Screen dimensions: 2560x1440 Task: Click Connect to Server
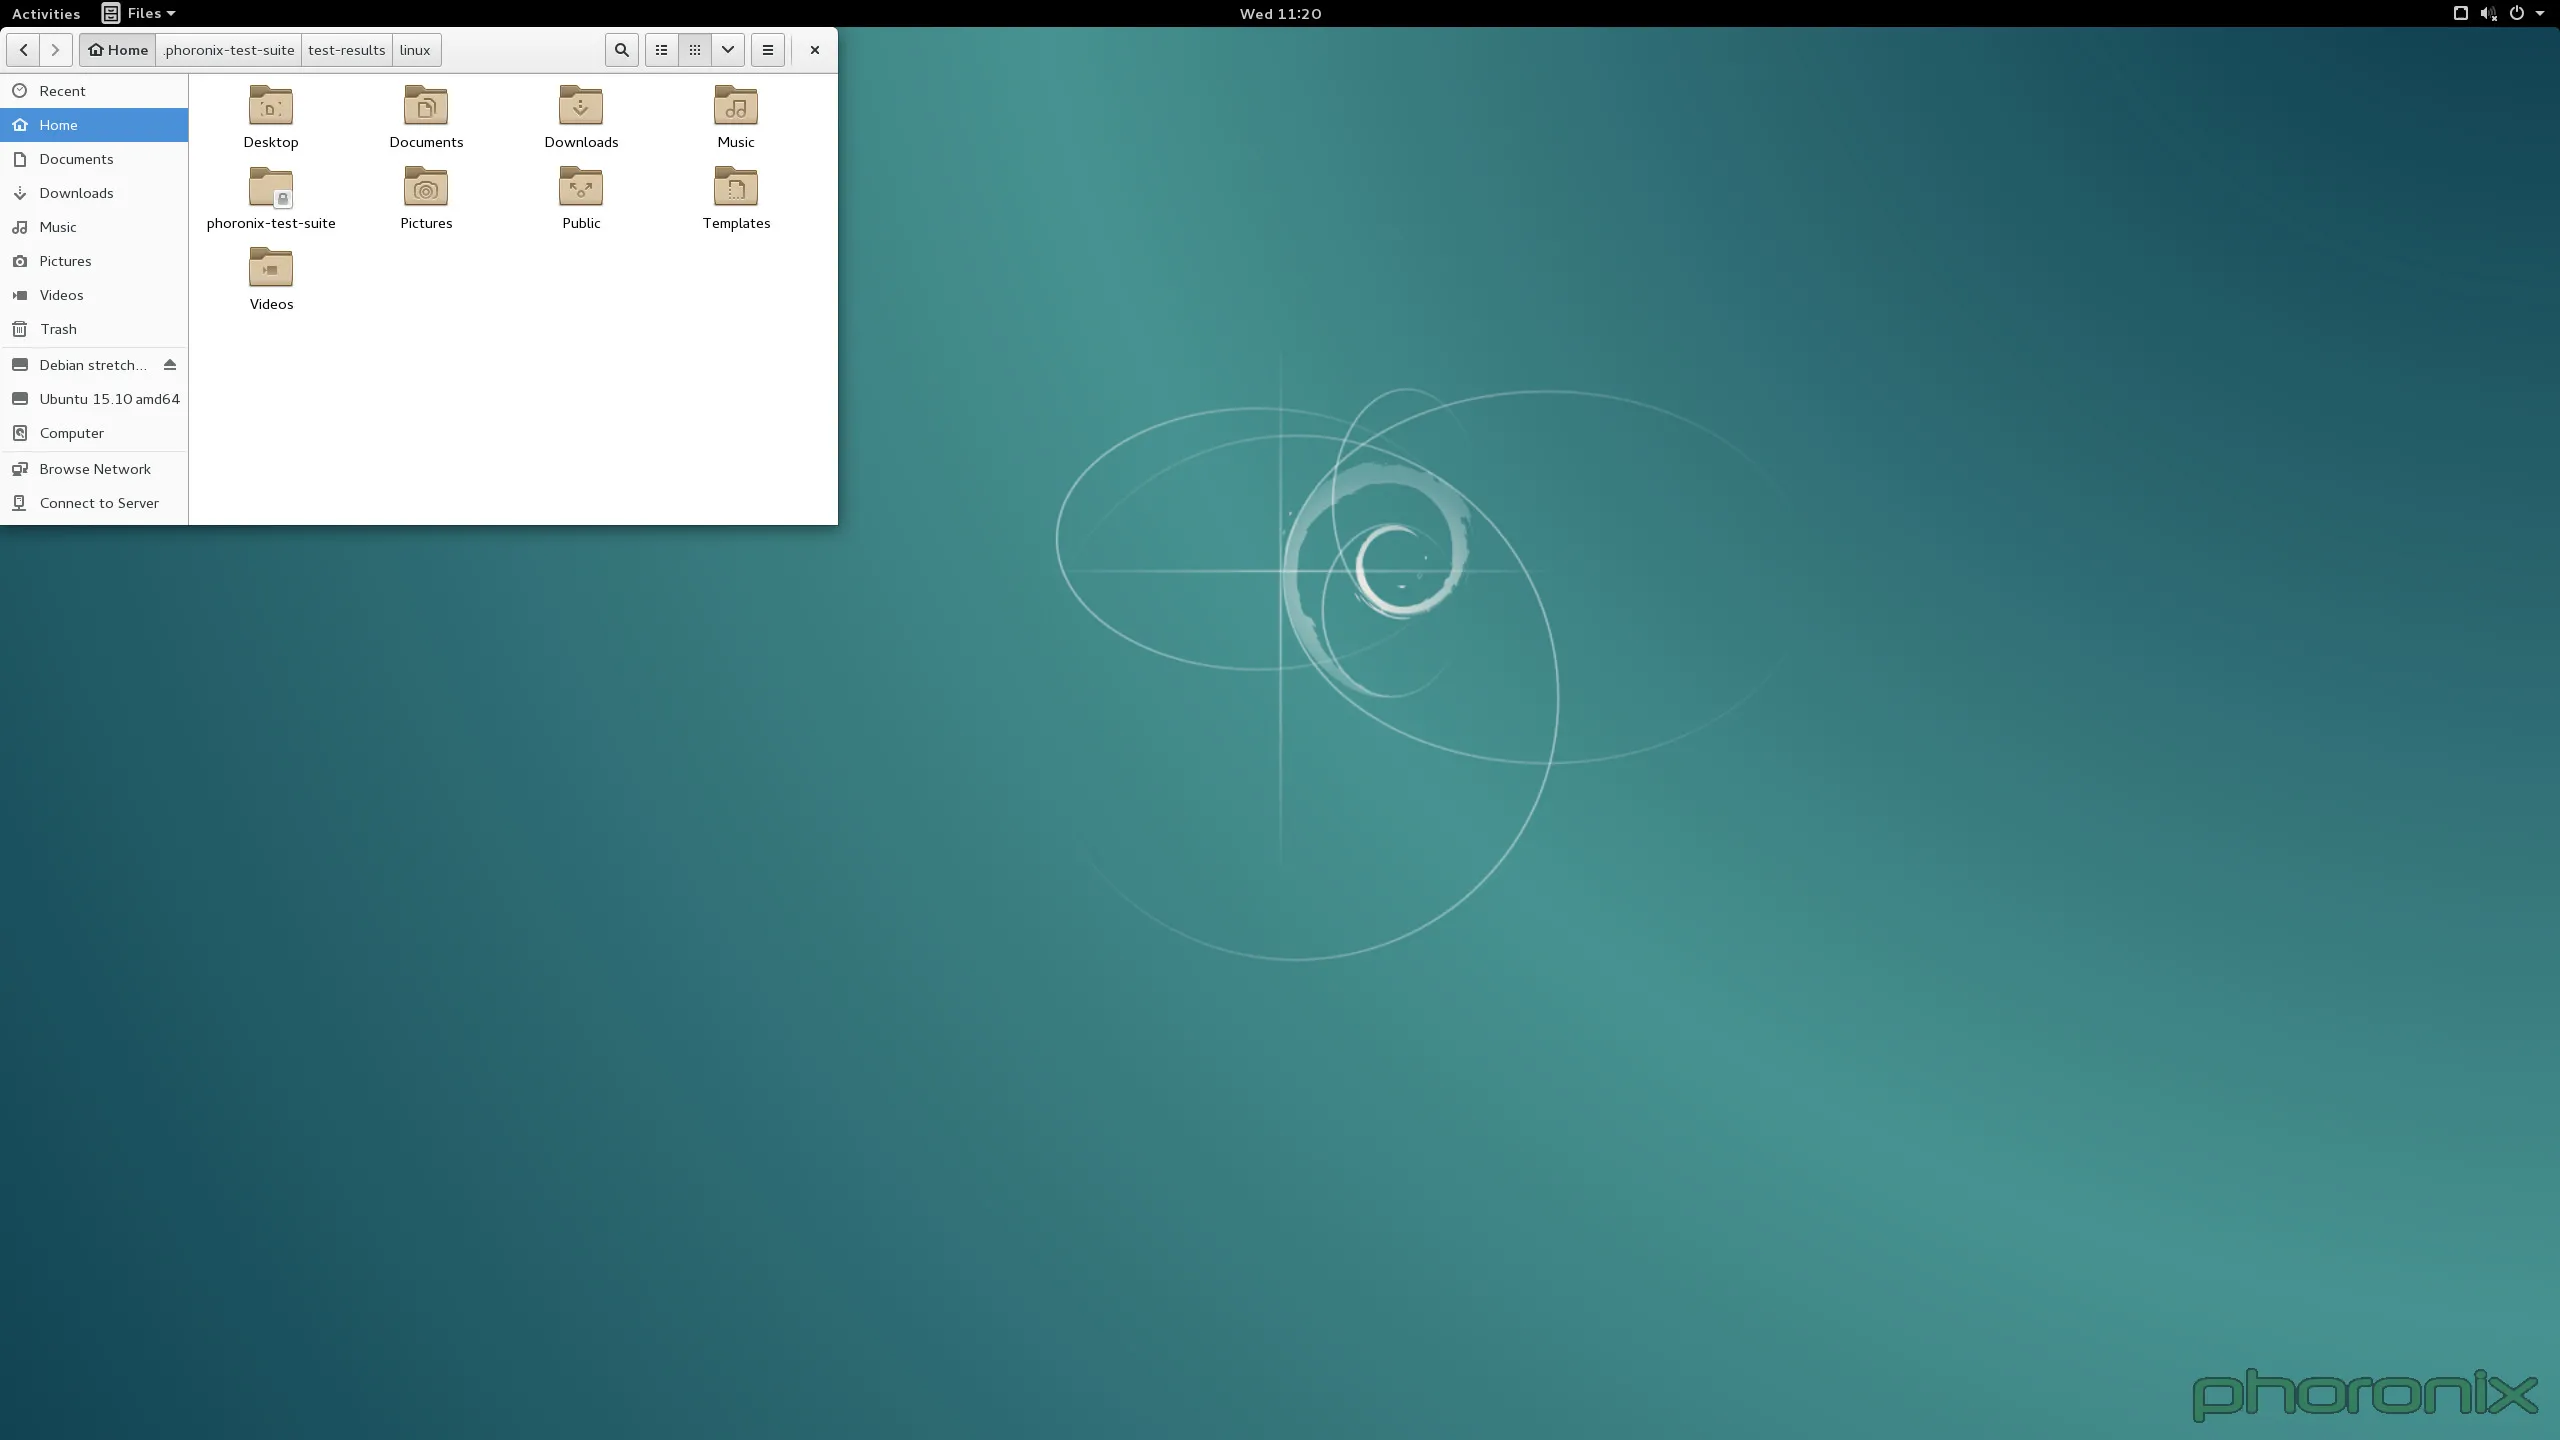point(99,503)
